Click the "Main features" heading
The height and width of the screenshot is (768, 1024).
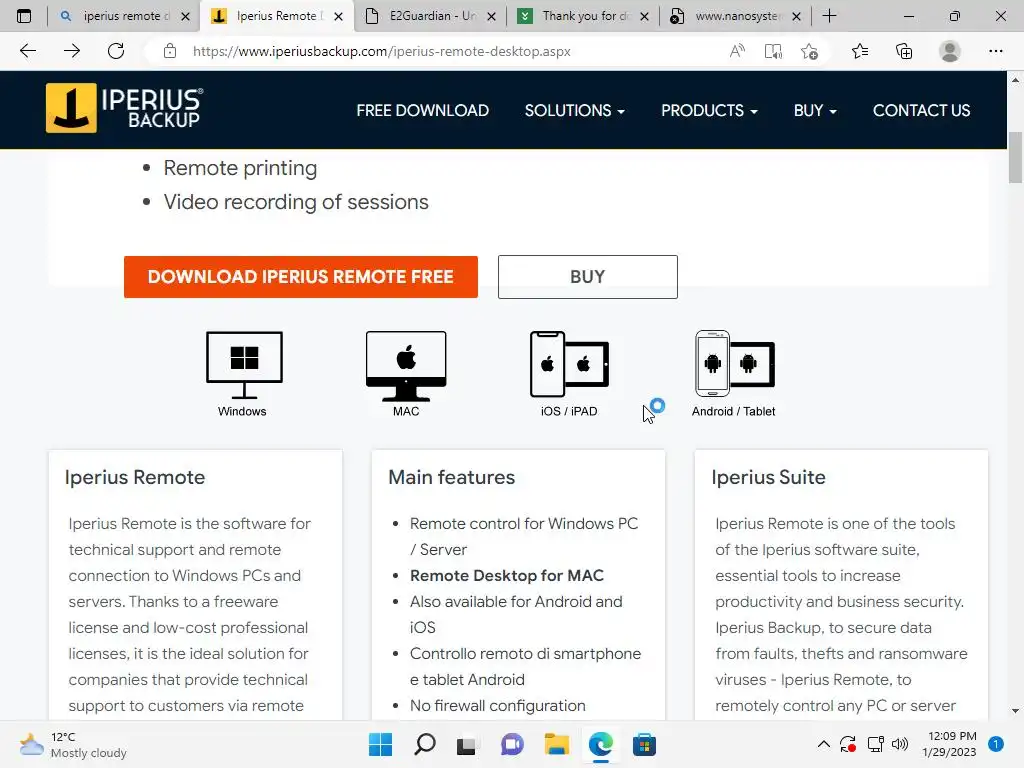[x=451, y=477]
